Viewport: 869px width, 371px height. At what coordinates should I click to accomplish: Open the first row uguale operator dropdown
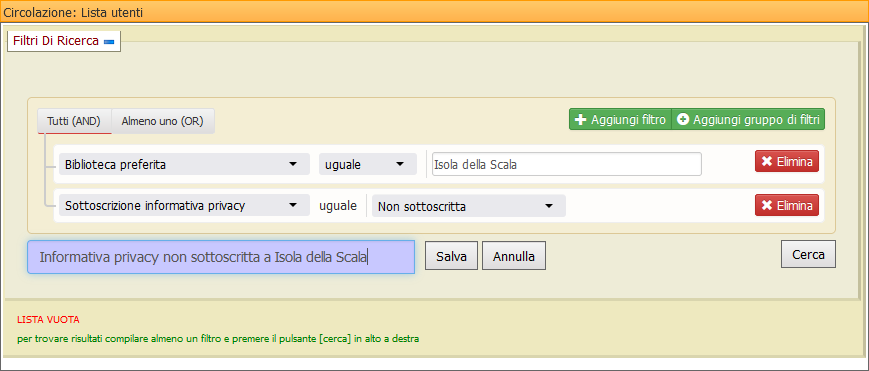pos(367,164)
